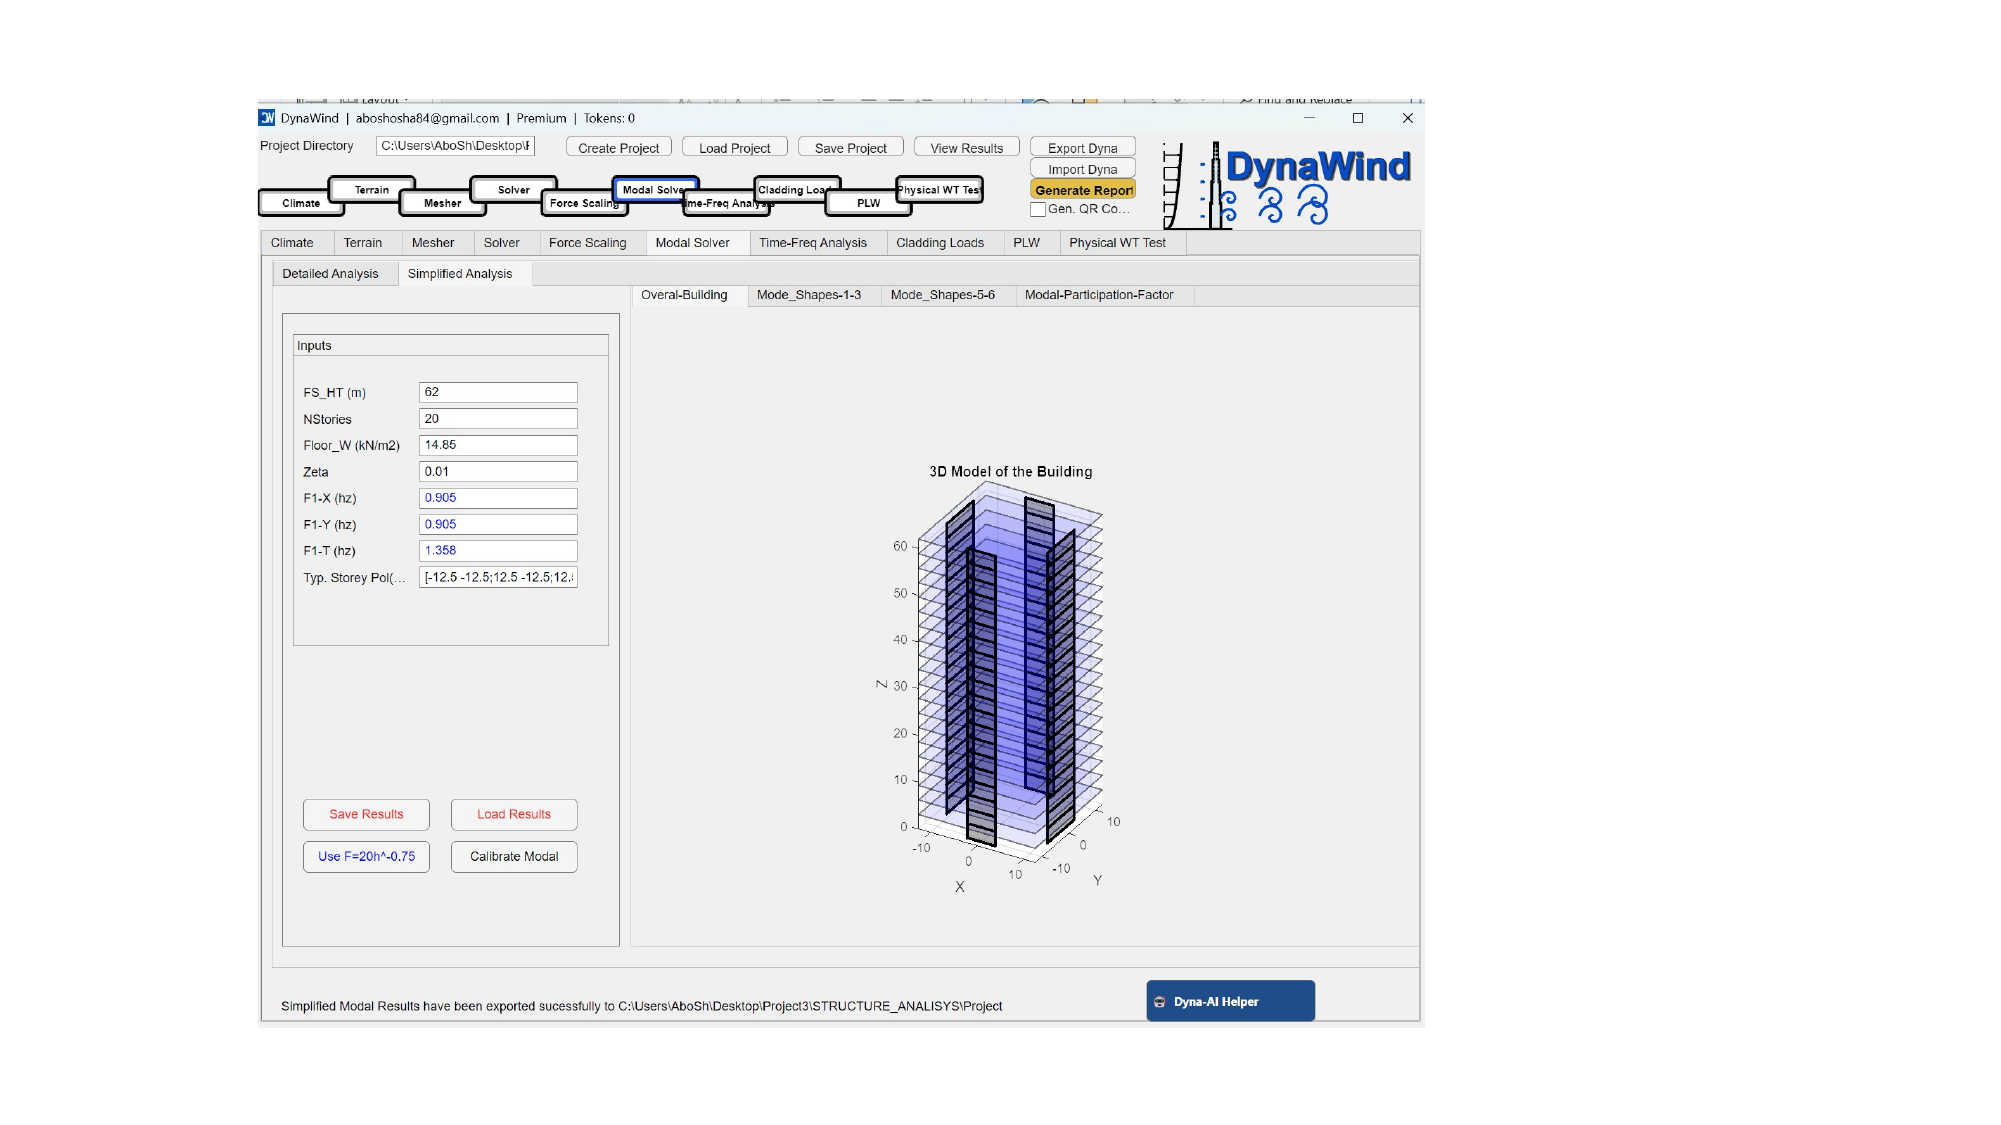This screenshot has width=2001, height=1125.
Task: Select the PLW workflow step box
Action: 868,203
